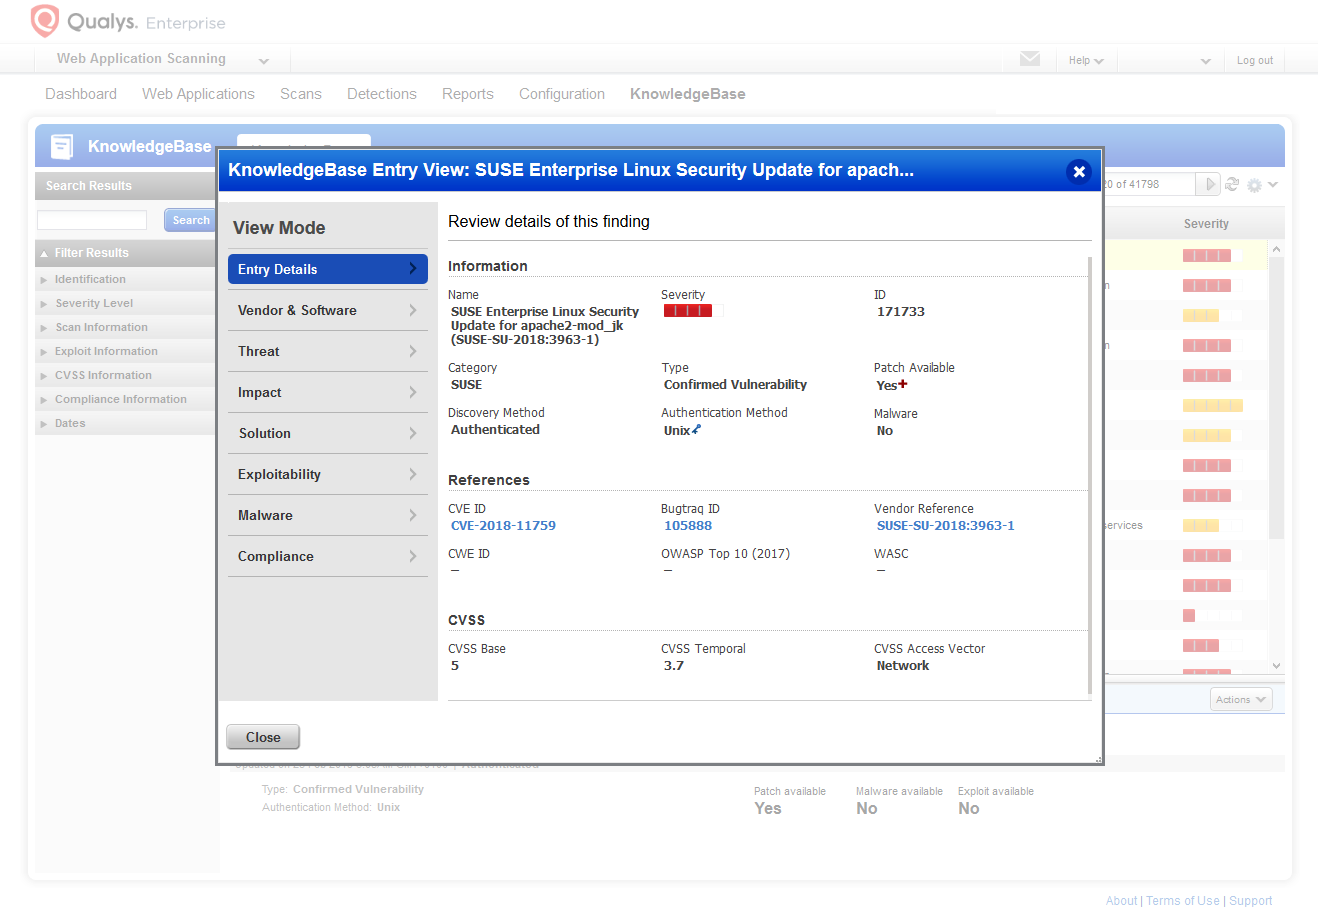This screenshot has width=1318, height=912.
Task: Open the Help dropdown menu
Action: [1086, 60]
